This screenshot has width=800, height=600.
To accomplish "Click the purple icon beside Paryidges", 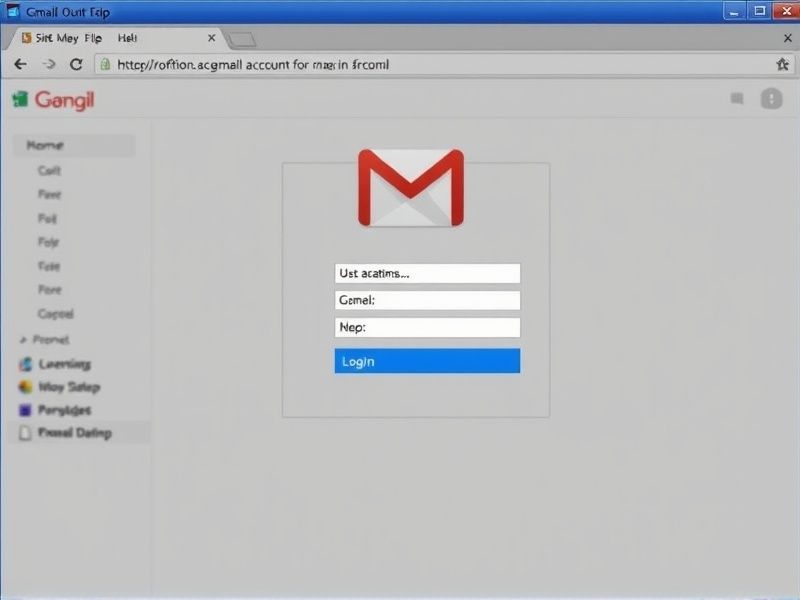I will point(25,410).
